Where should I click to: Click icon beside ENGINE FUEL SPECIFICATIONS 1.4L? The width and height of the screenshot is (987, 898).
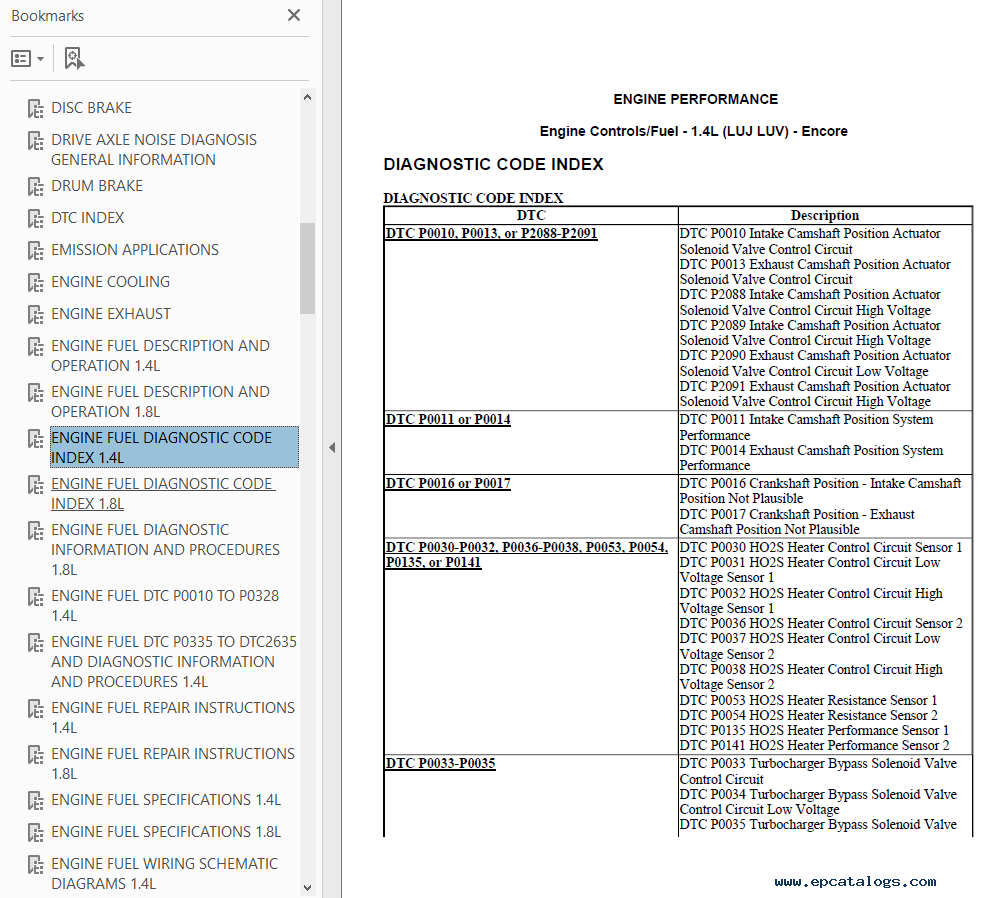pos(35,800)
